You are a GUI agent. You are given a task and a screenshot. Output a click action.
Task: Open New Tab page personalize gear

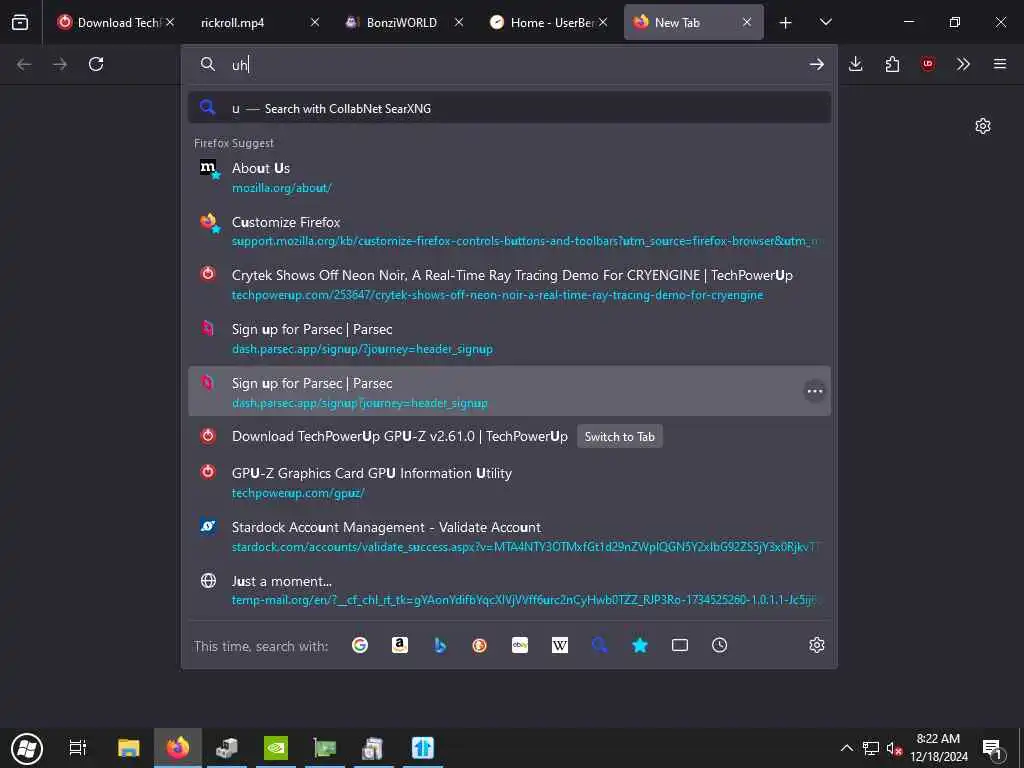tap(983, 125)
